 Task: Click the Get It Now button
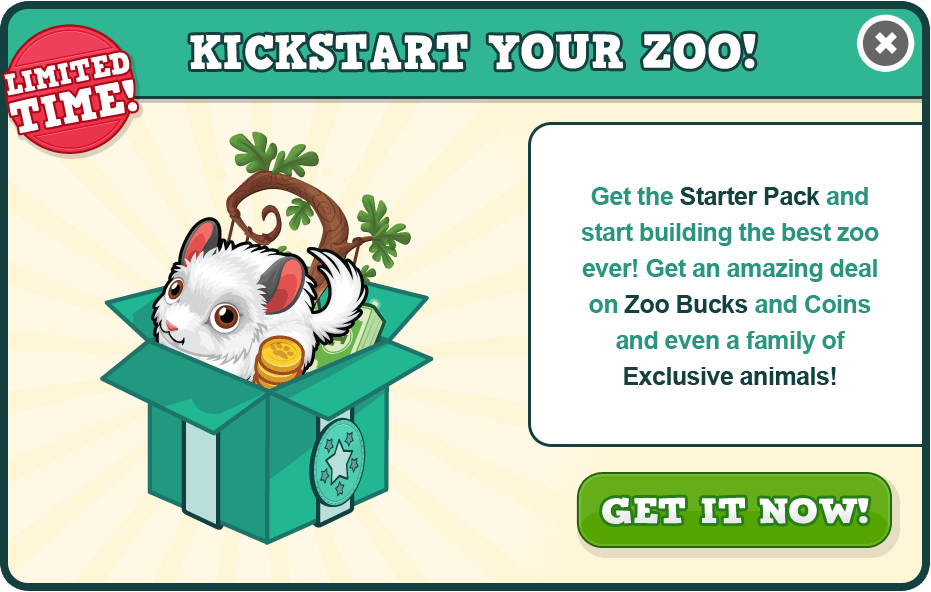click(x=734, y=511)
